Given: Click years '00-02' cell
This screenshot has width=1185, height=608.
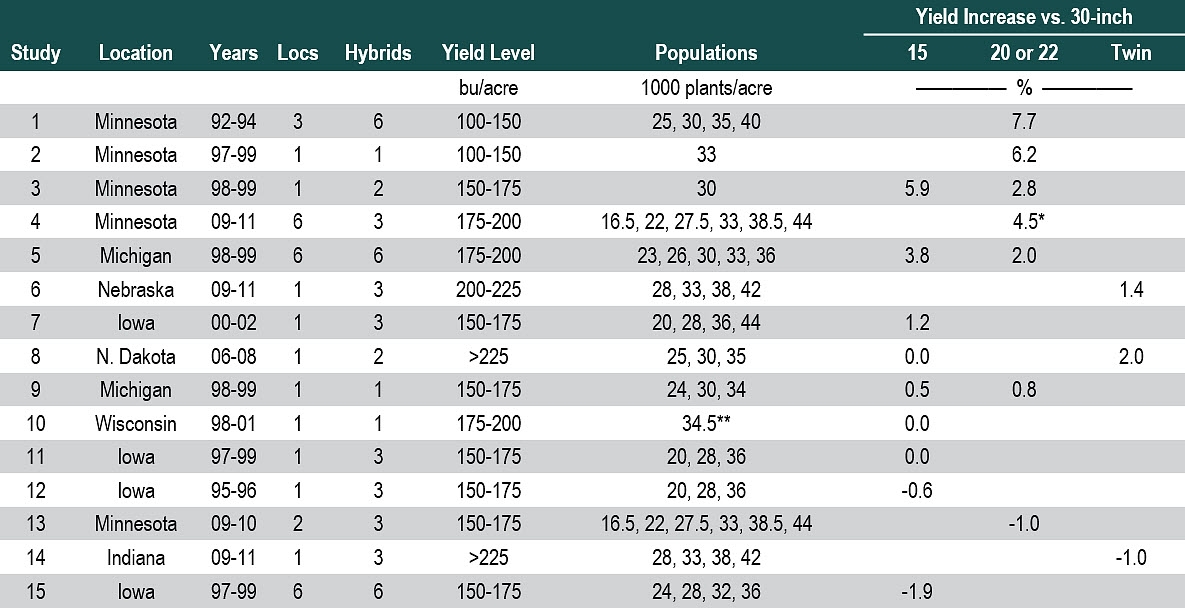Looking at the screenshot, I should click(234, 323).
